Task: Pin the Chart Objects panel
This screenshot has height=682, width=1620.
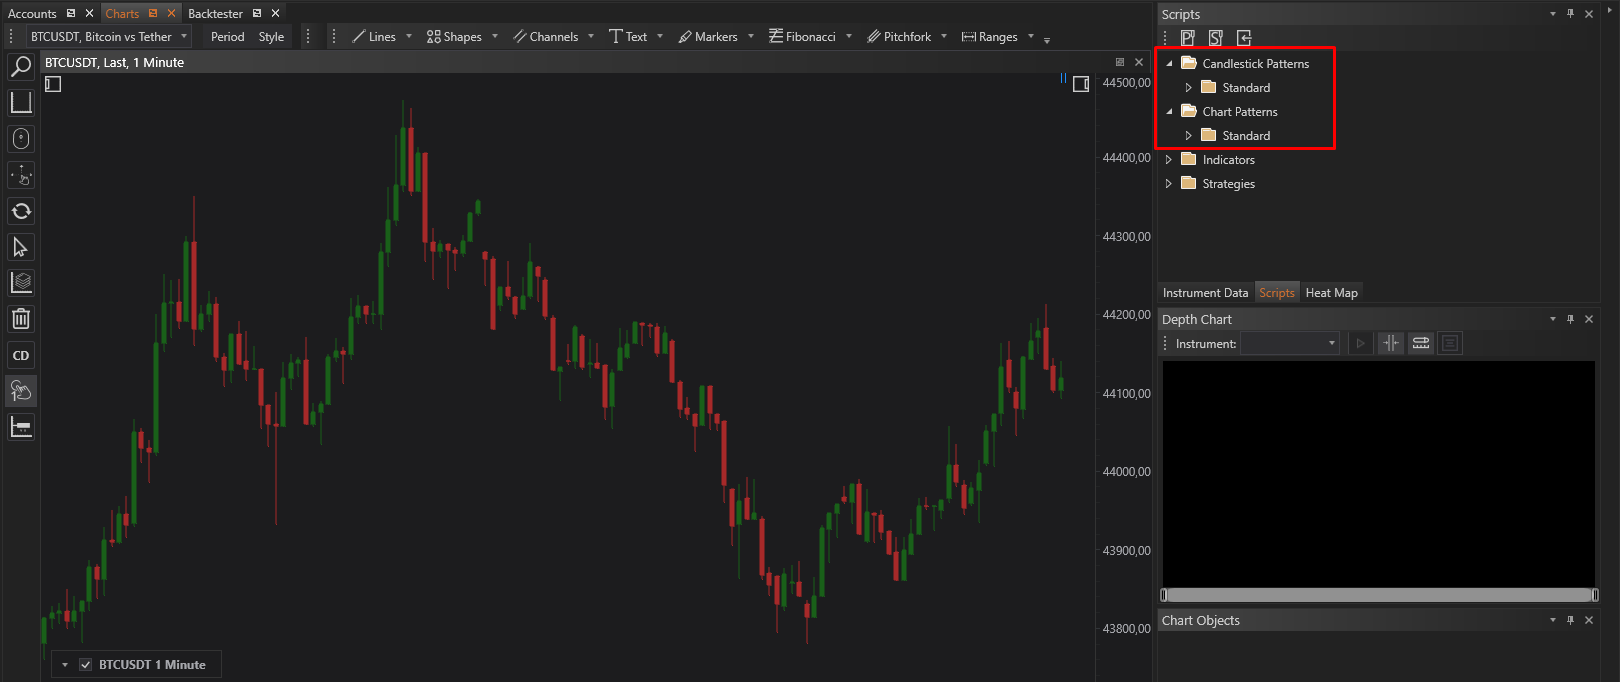Action: [x=1570, y=620]
